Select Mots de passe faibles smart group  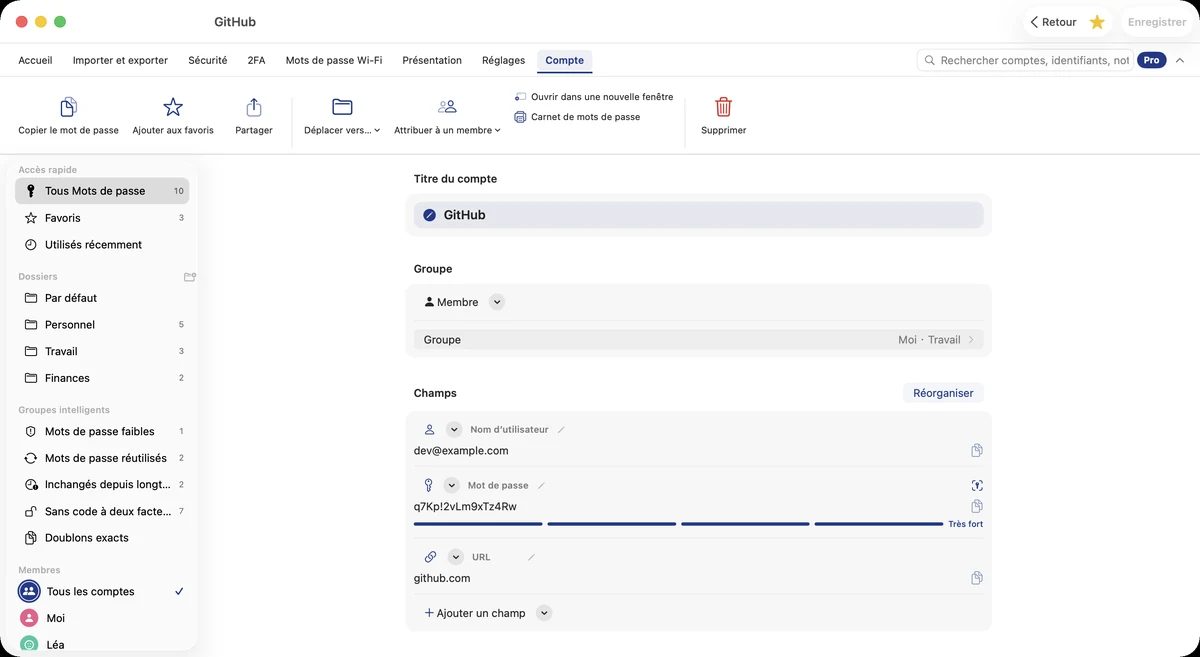coord(102,432)
